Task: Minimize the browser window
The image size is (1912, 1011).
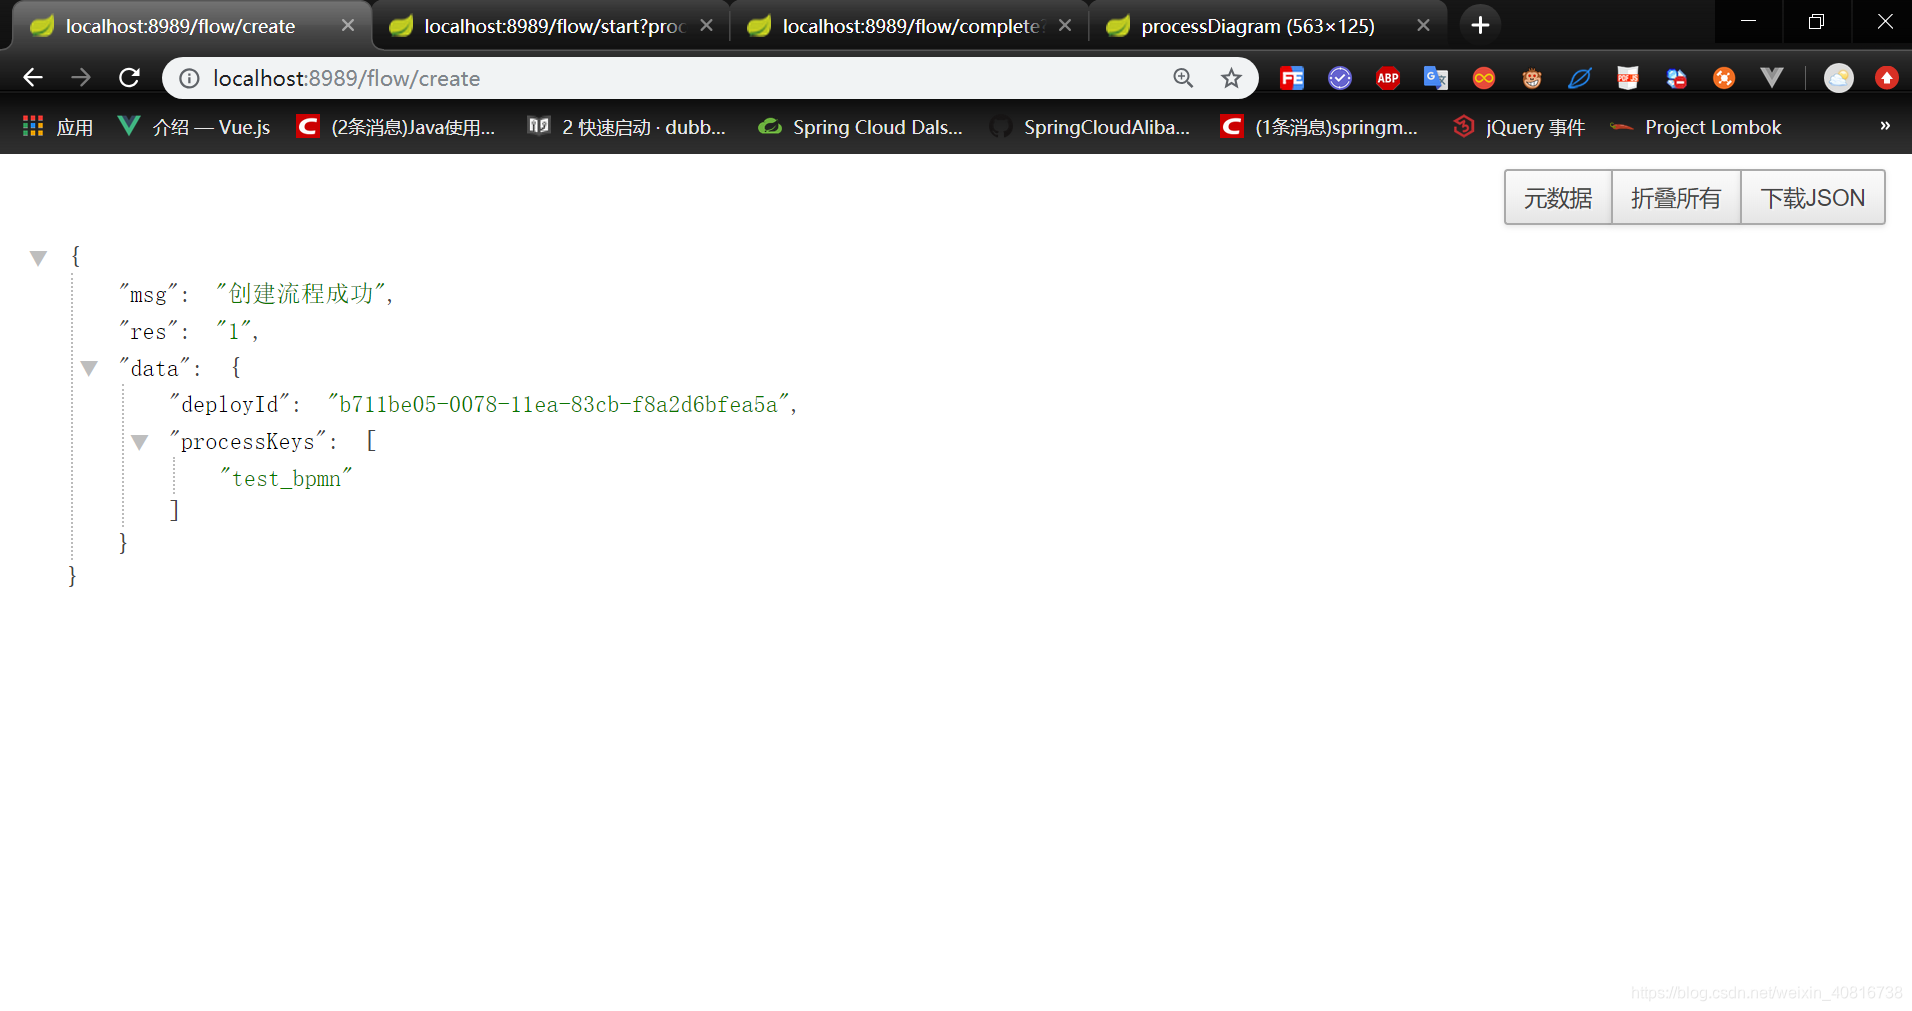Action: point(1748,21)
